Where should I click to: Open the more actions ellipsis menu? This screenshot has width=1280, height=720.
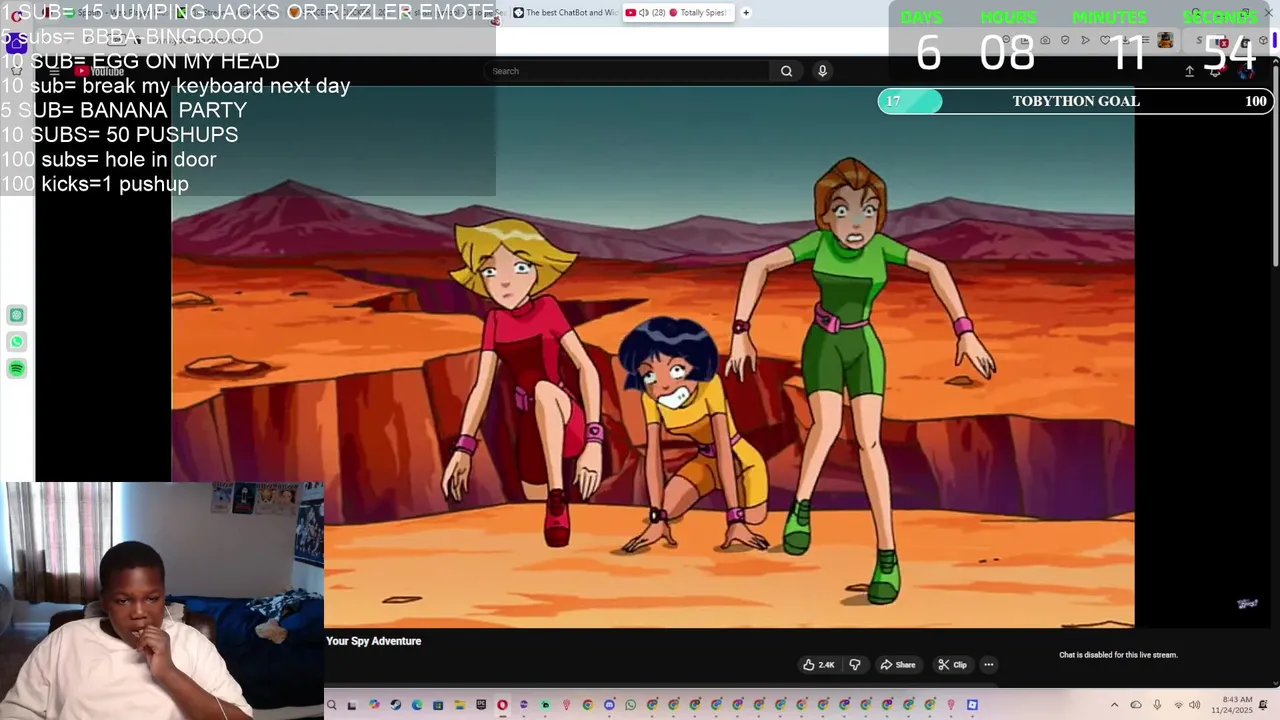[988, 665]
